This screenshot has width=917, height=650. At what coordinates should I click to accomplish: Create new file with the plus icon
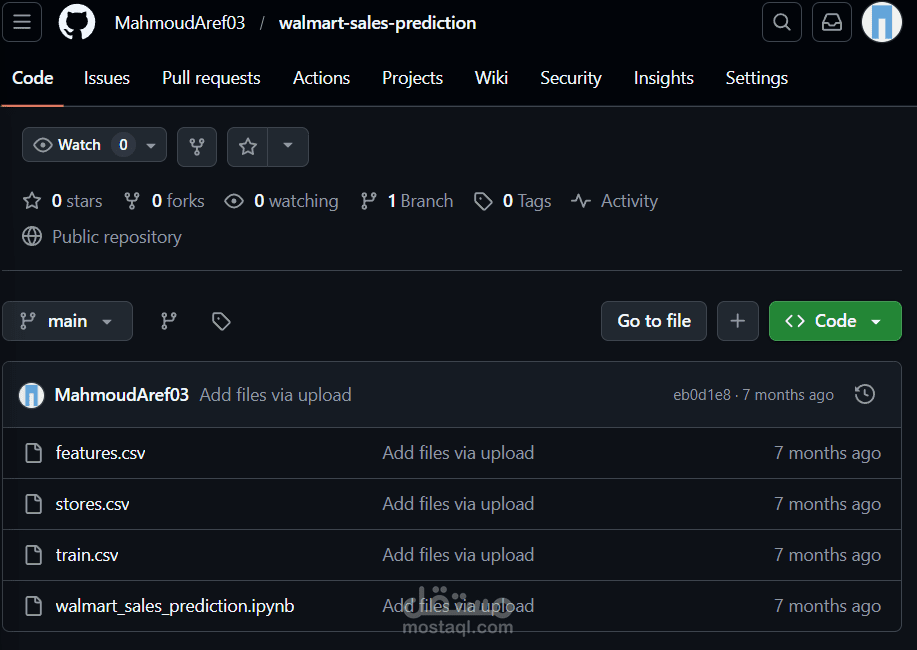pyautogui.click(x=737, y=321)
